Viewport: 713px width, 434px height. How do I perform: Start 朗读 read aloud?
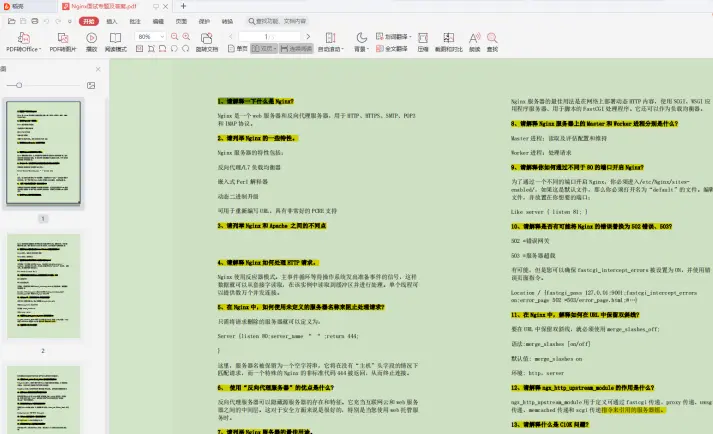point(475,42)
